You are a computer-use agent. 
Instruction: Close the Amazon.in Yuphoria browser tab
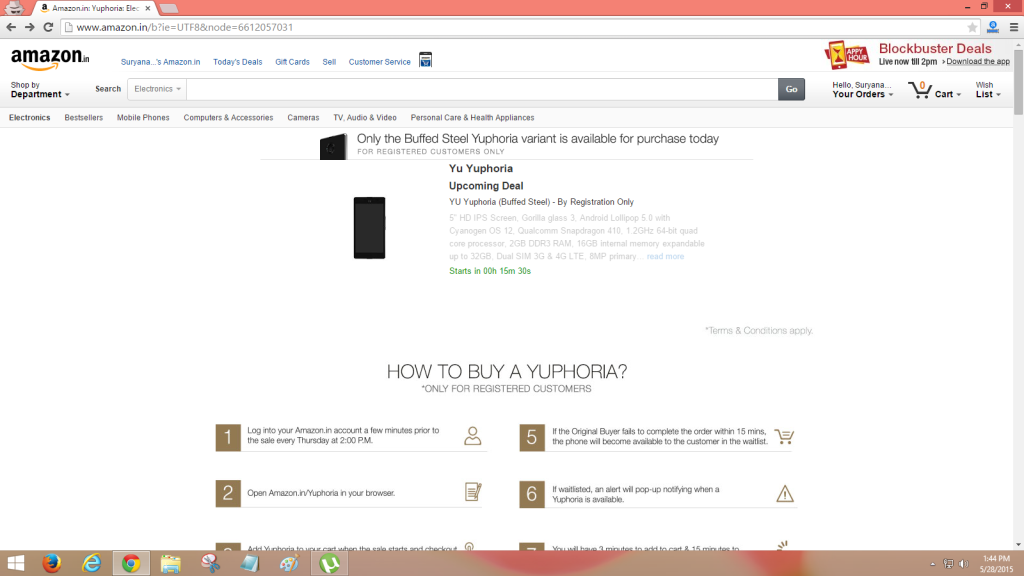click(148, 8)
